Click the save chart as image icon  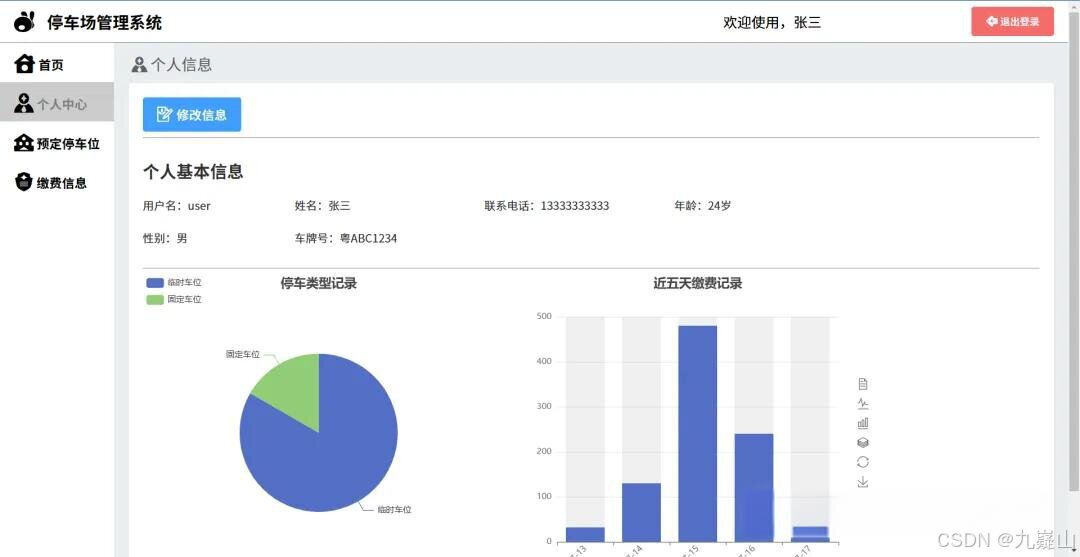862,481
